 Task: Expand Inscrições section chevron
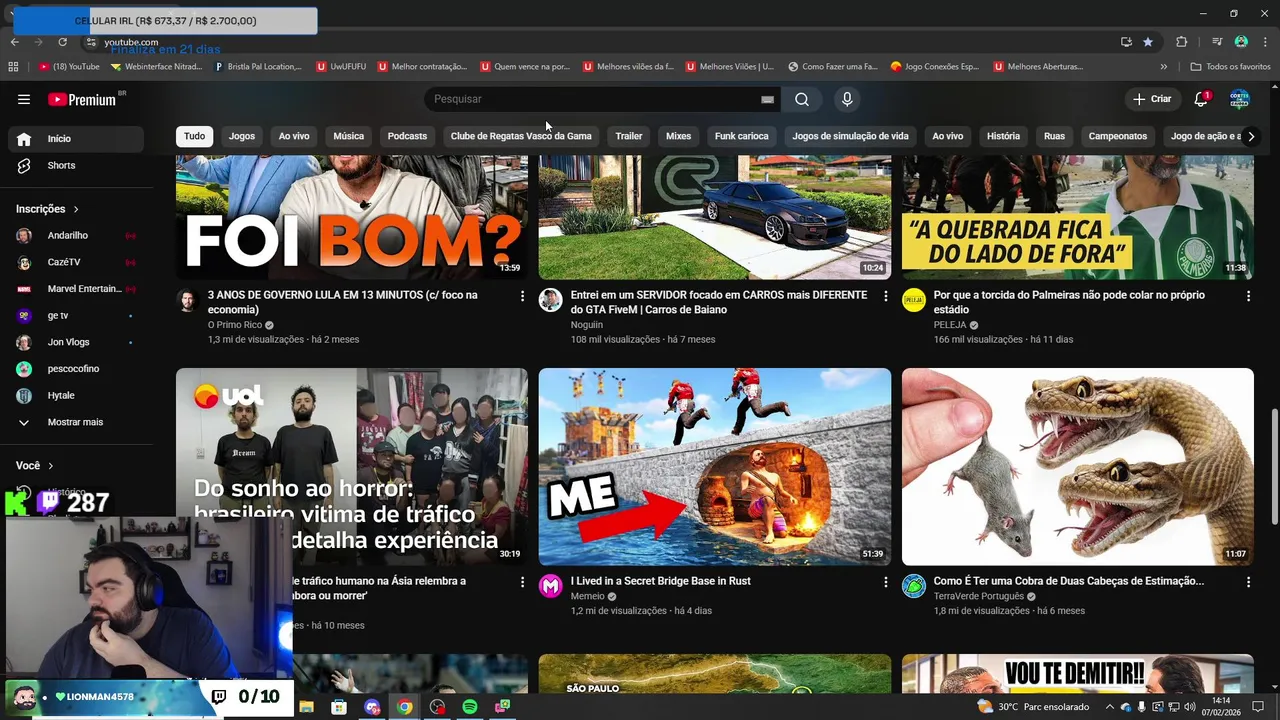[76, 209]
